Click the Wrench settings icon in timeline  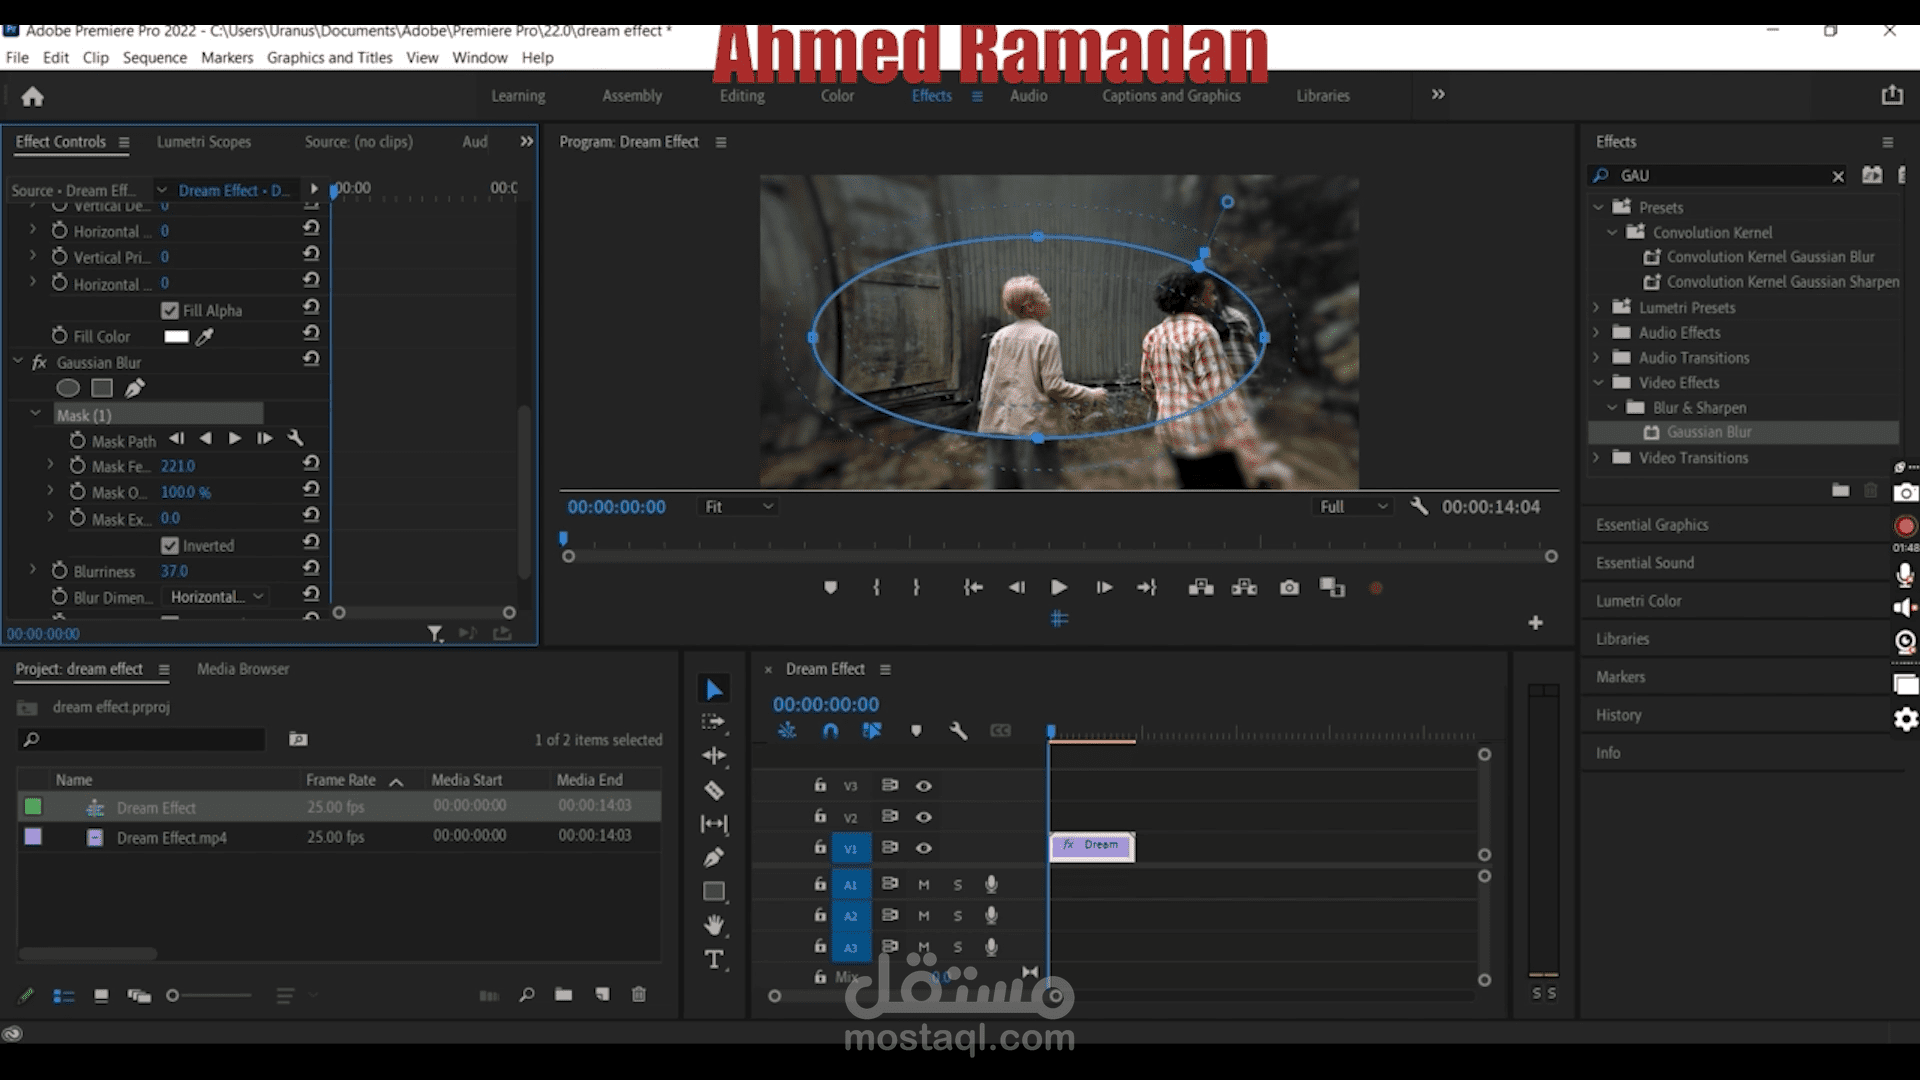click(x=959, y=732)
